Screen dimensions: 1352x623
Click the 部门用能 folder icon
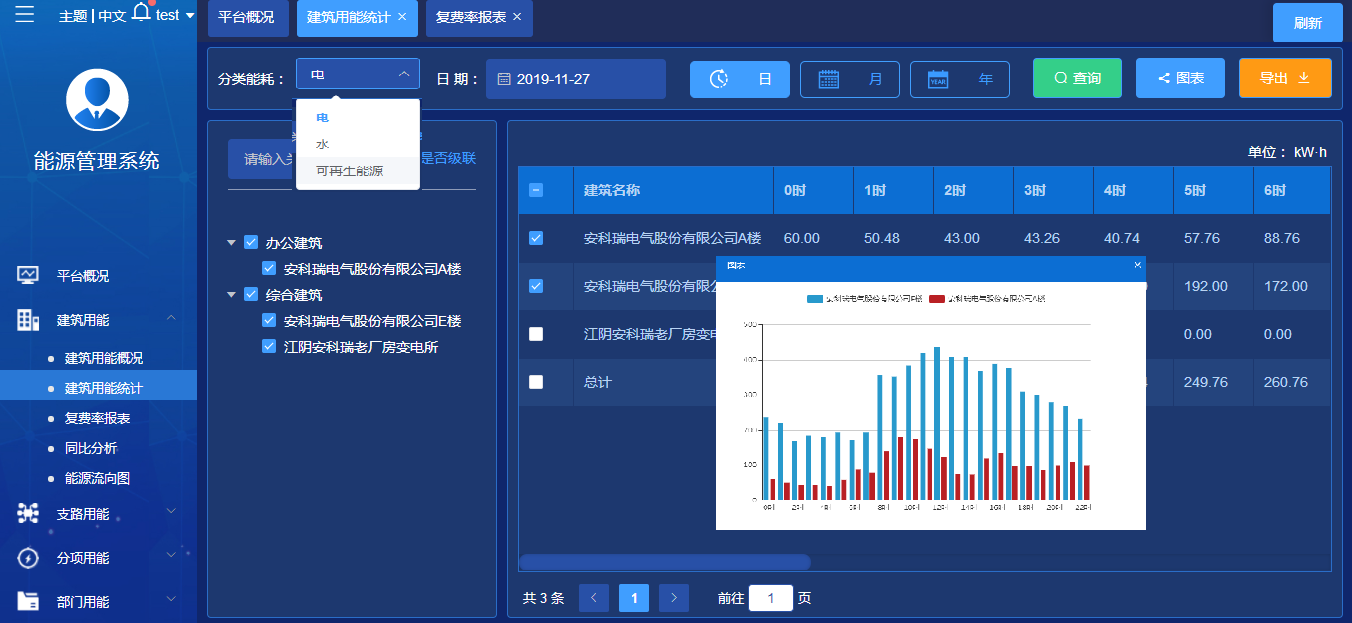pos(28,601)
